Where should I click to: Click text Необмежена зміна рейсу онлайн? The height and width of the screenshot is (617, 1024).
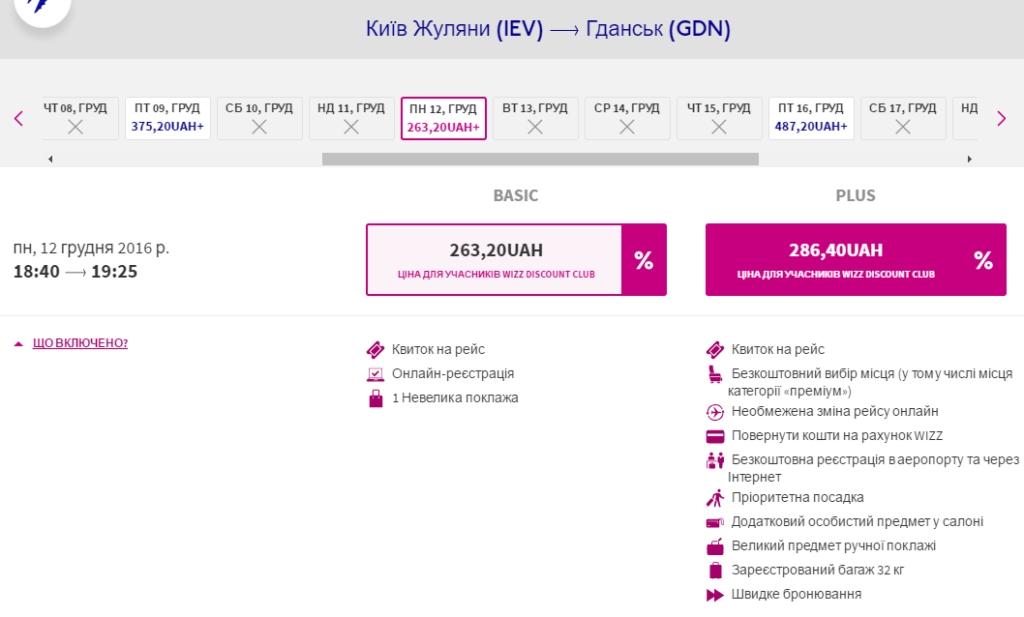[835, 411]
